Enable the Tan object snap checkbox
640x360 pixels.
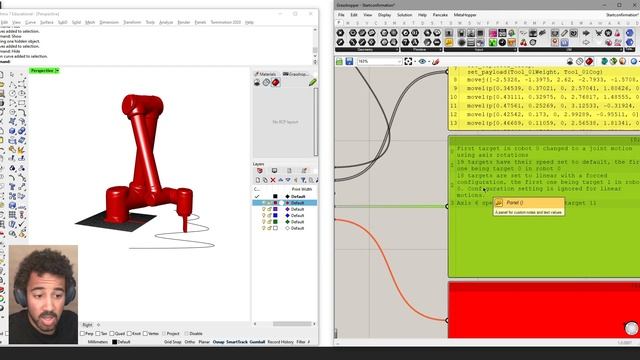point(98,333)
